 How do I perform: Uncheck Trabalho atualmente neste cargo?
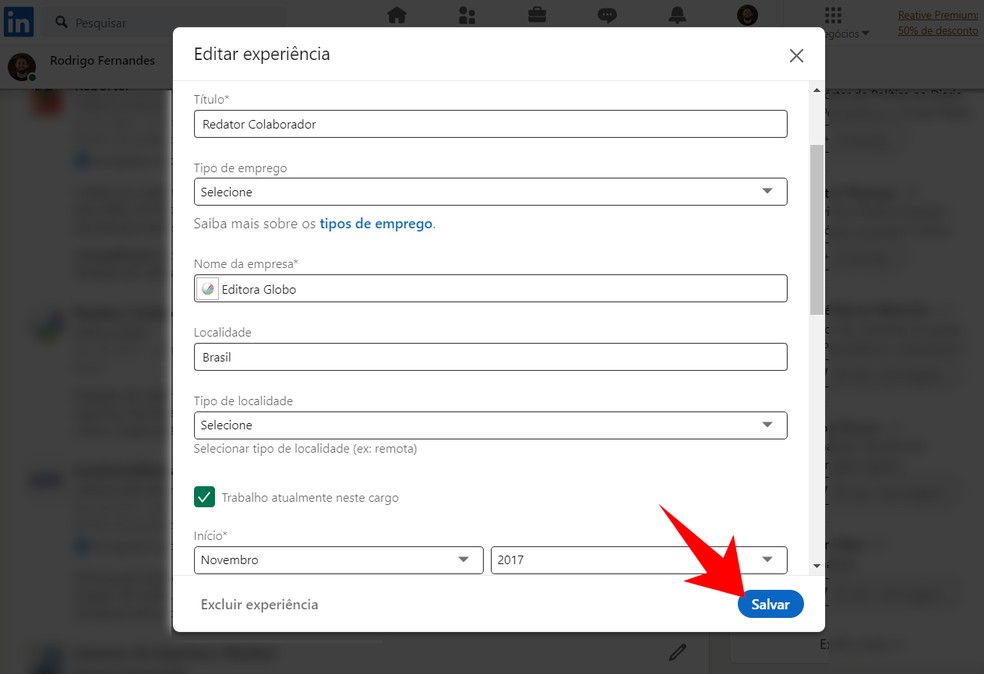coord(205,496)
